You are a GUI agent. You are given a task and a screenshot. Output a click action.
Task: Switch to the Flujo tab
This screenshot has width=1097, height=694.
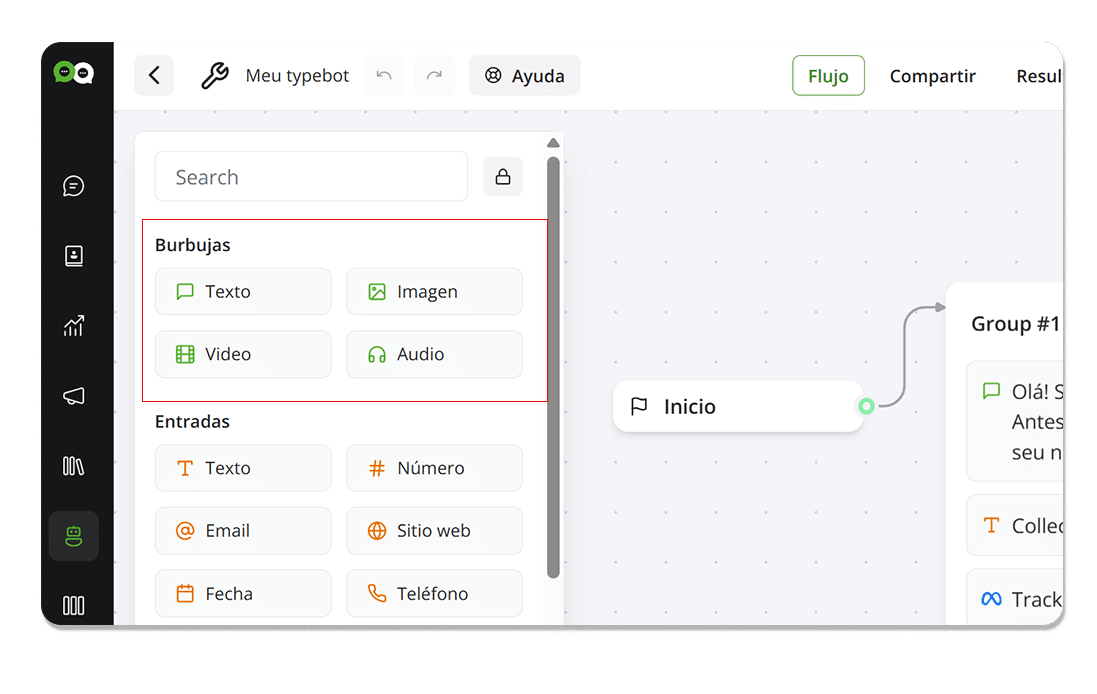(x=828, y=76)
